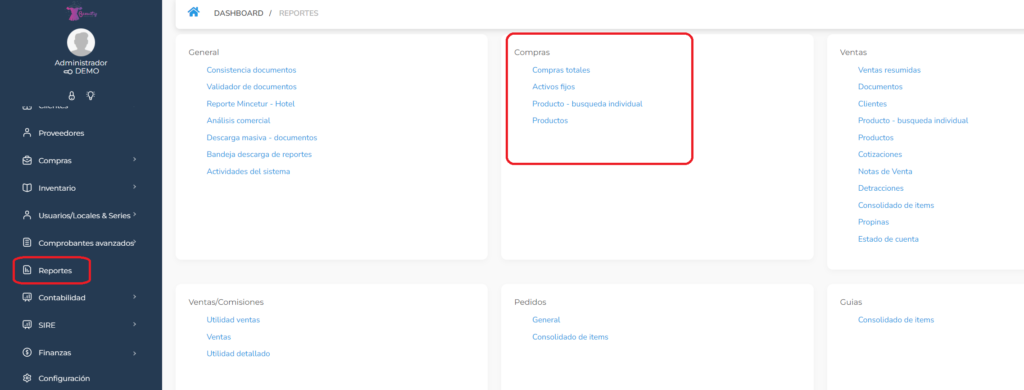Open Propinas report
The image size is (1024, 390).
(x=873, y=223)
